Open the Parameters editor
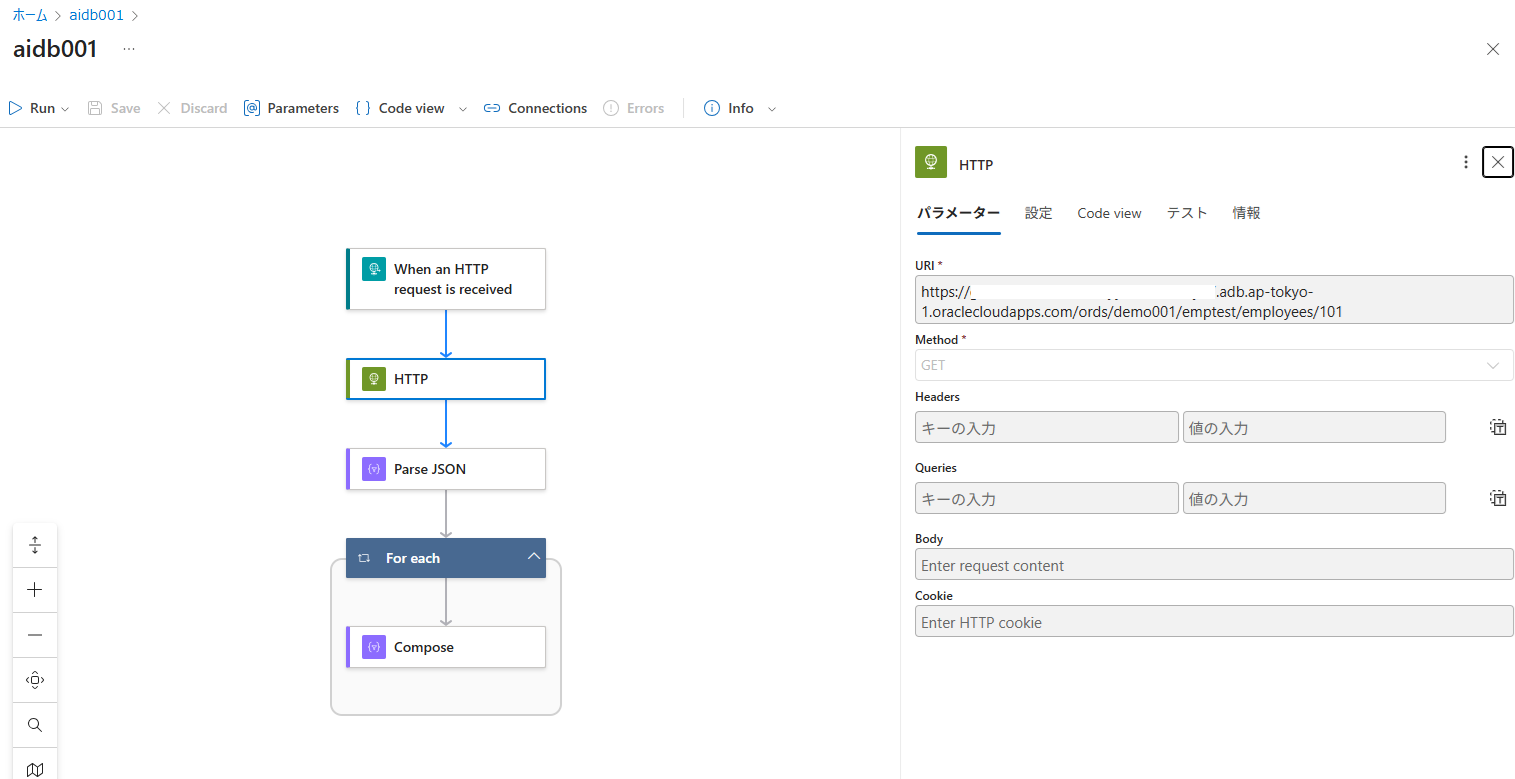The image size is (1515, 779). click(291, 108)
